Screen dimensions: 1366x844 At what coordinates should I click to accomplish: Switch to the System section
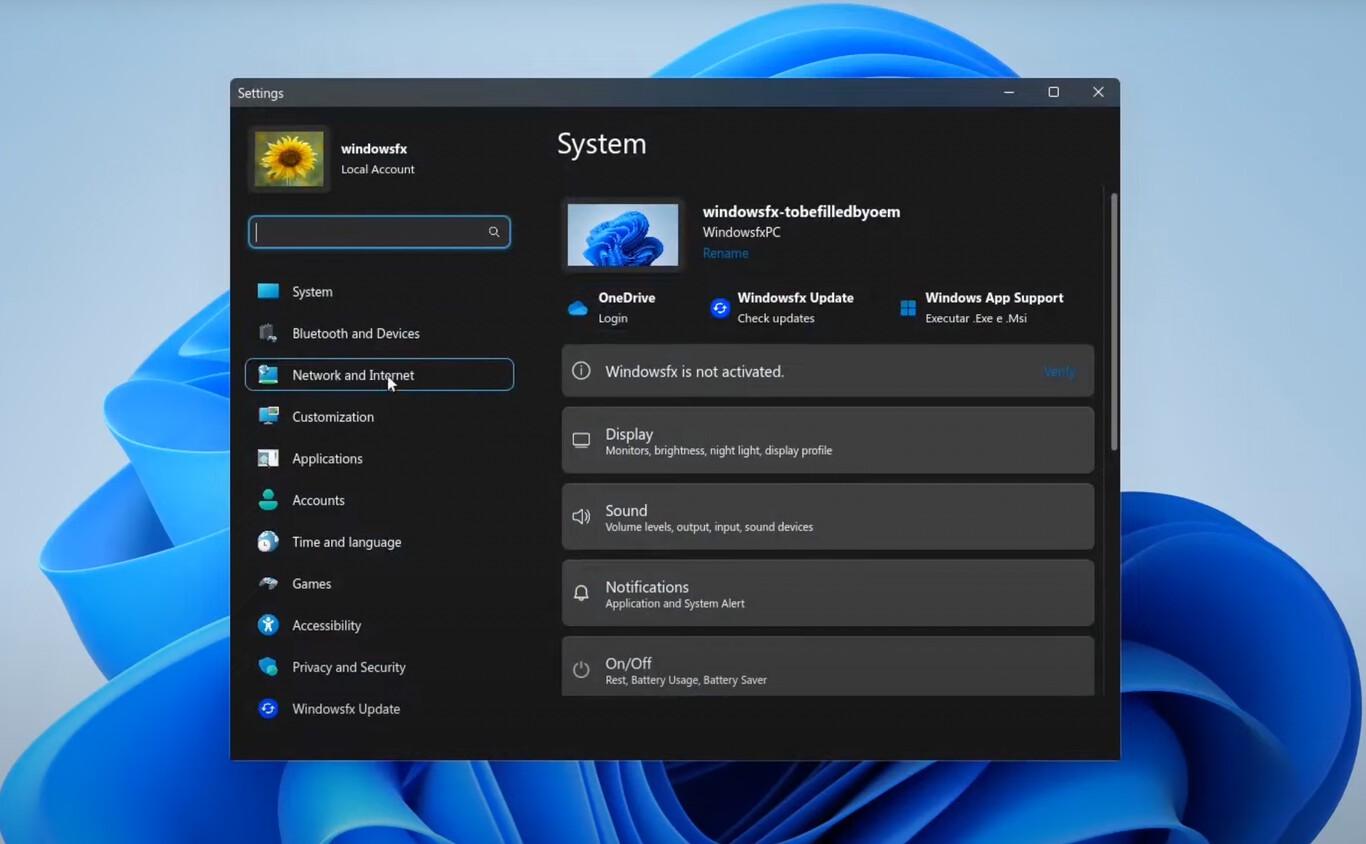click(x=312, y=291)
